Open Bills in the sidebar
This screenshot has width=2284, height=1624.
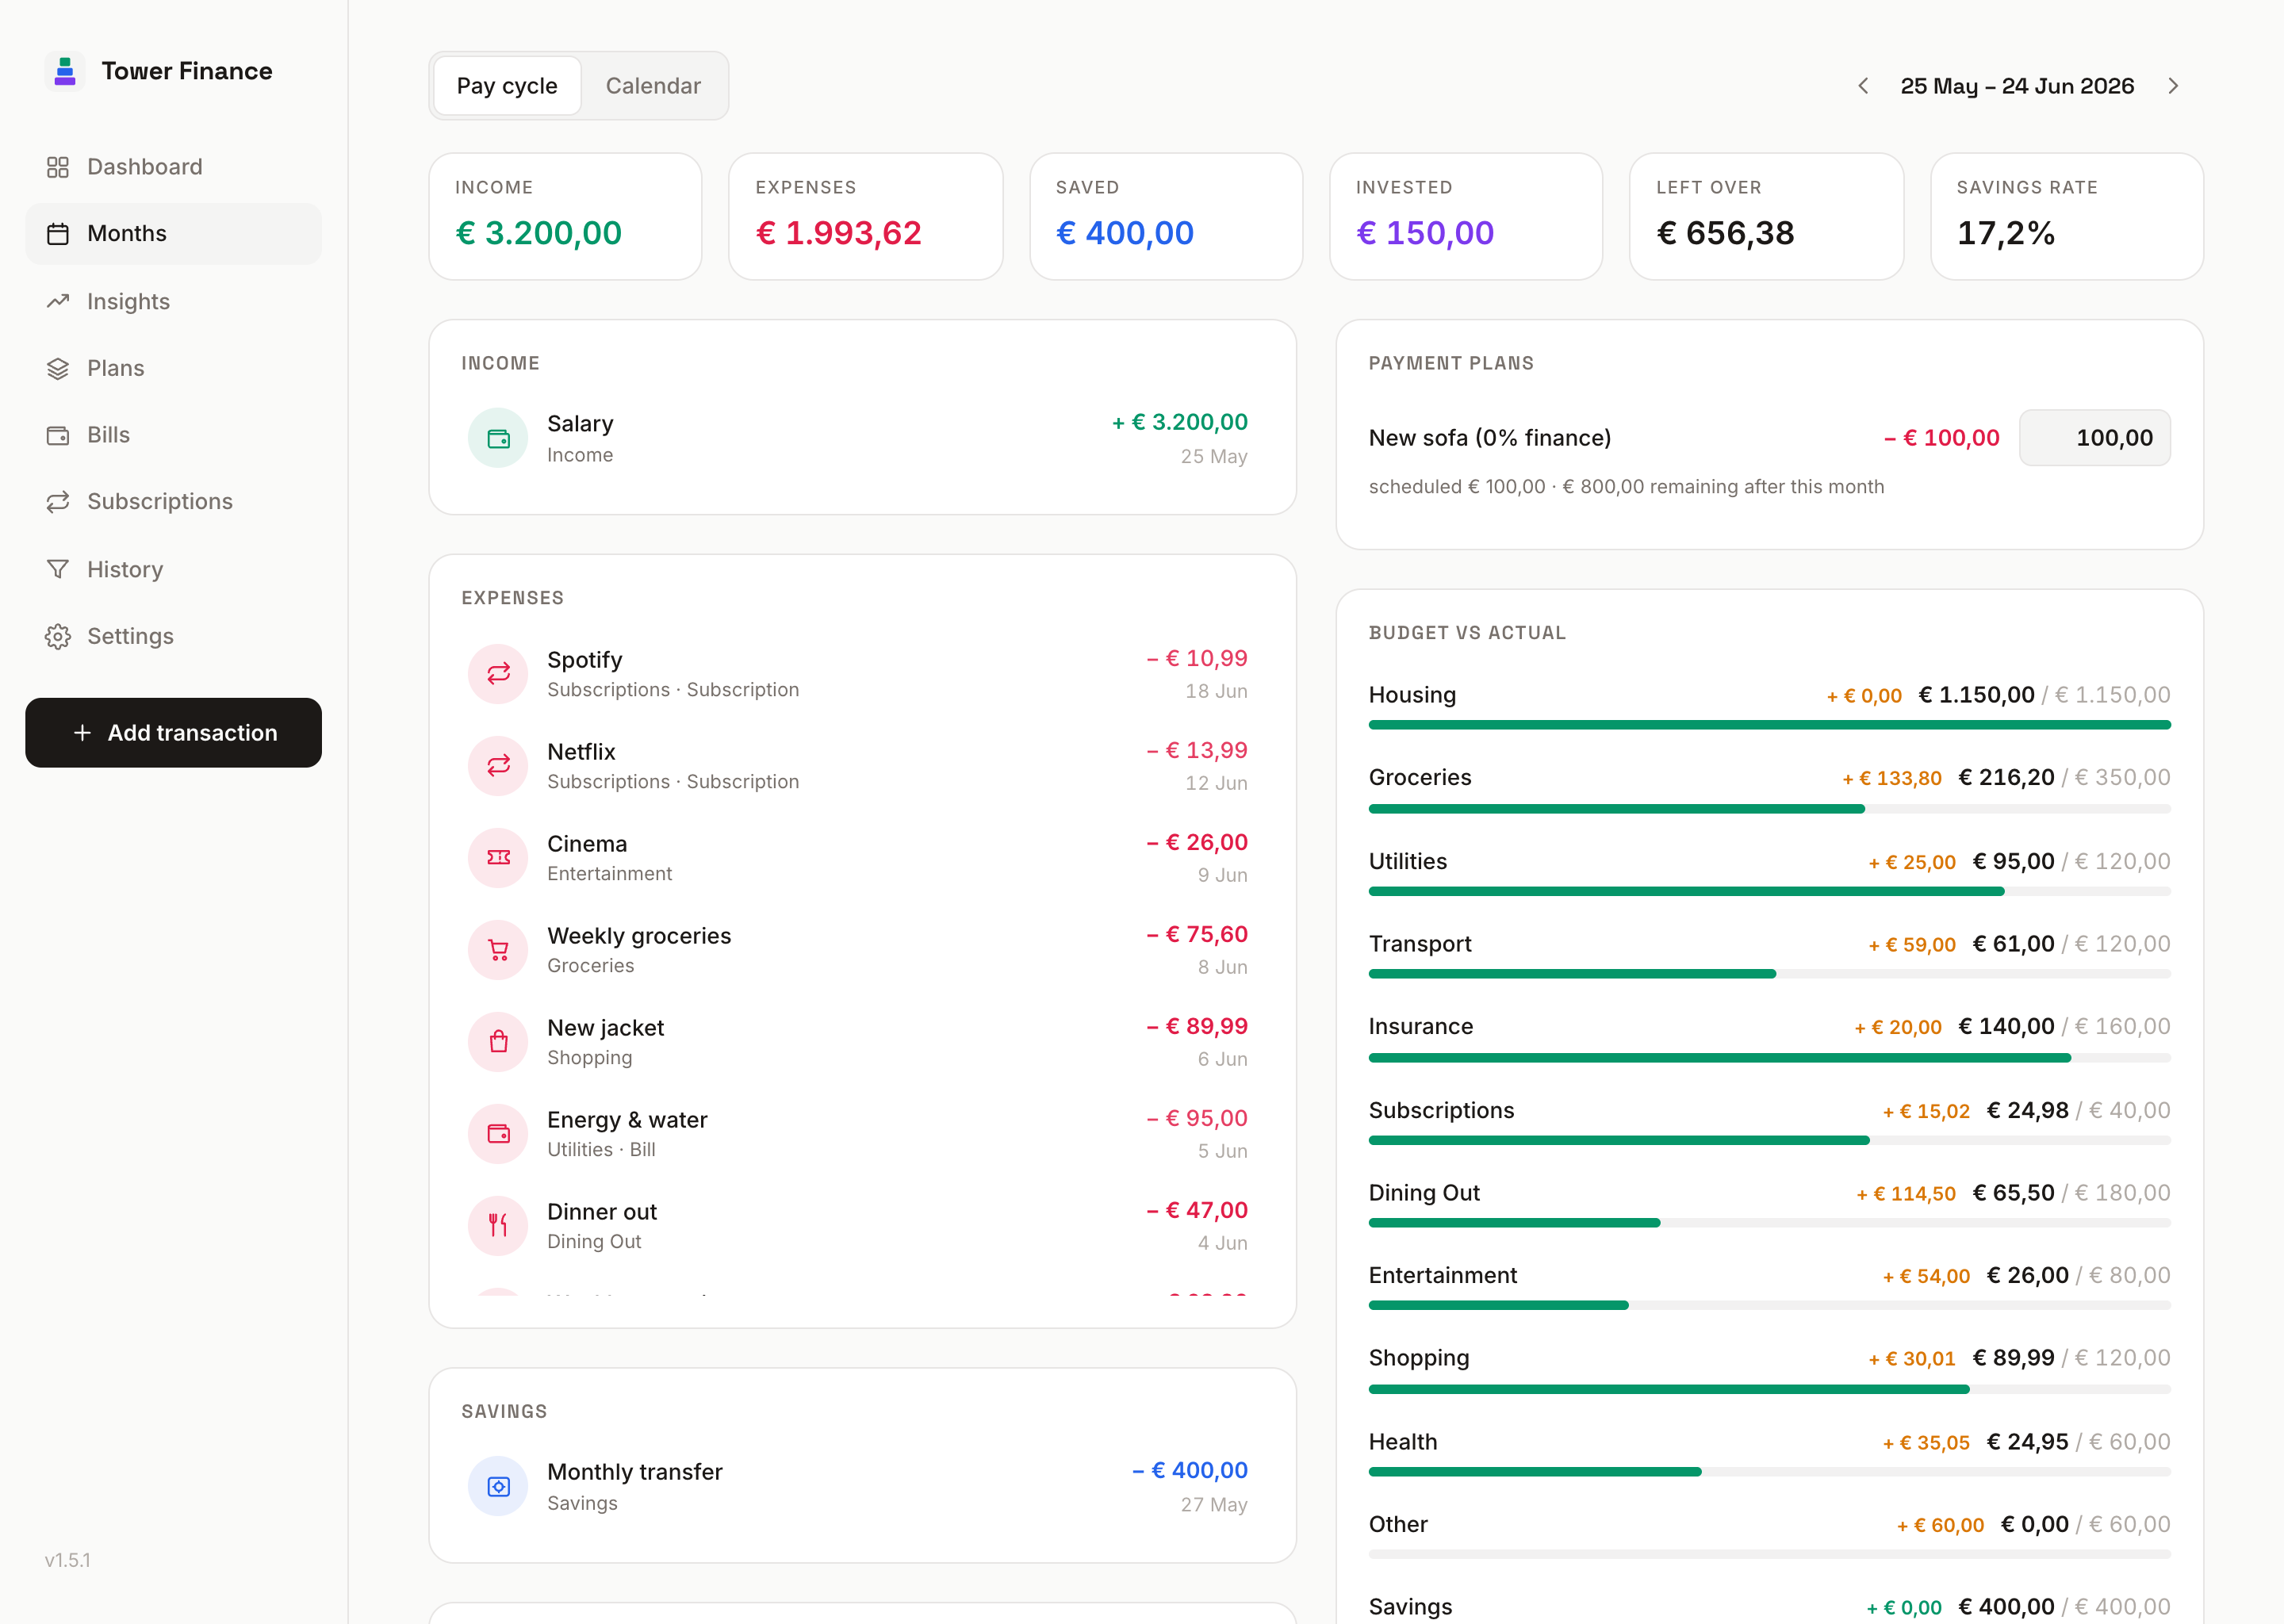click(173, 435)
